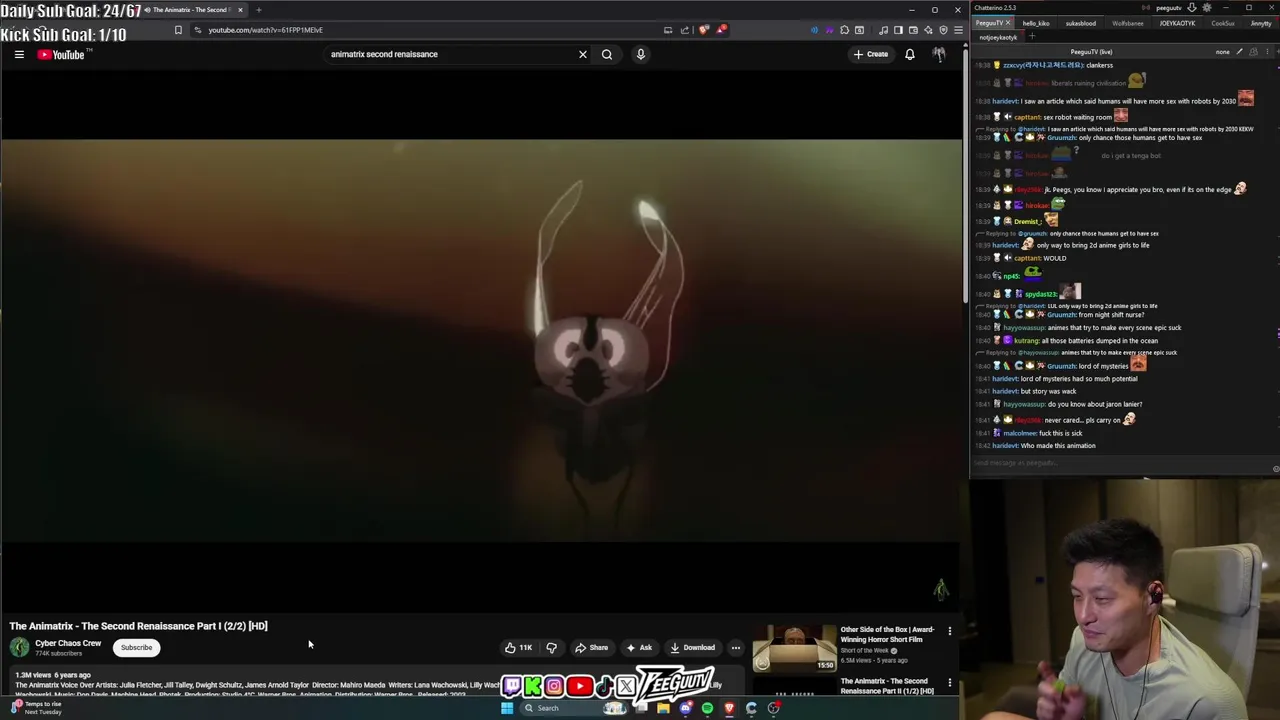Select The Animatrix browser tab
The width and height of the screenshot is (1280, 720).
pos(192,10)
